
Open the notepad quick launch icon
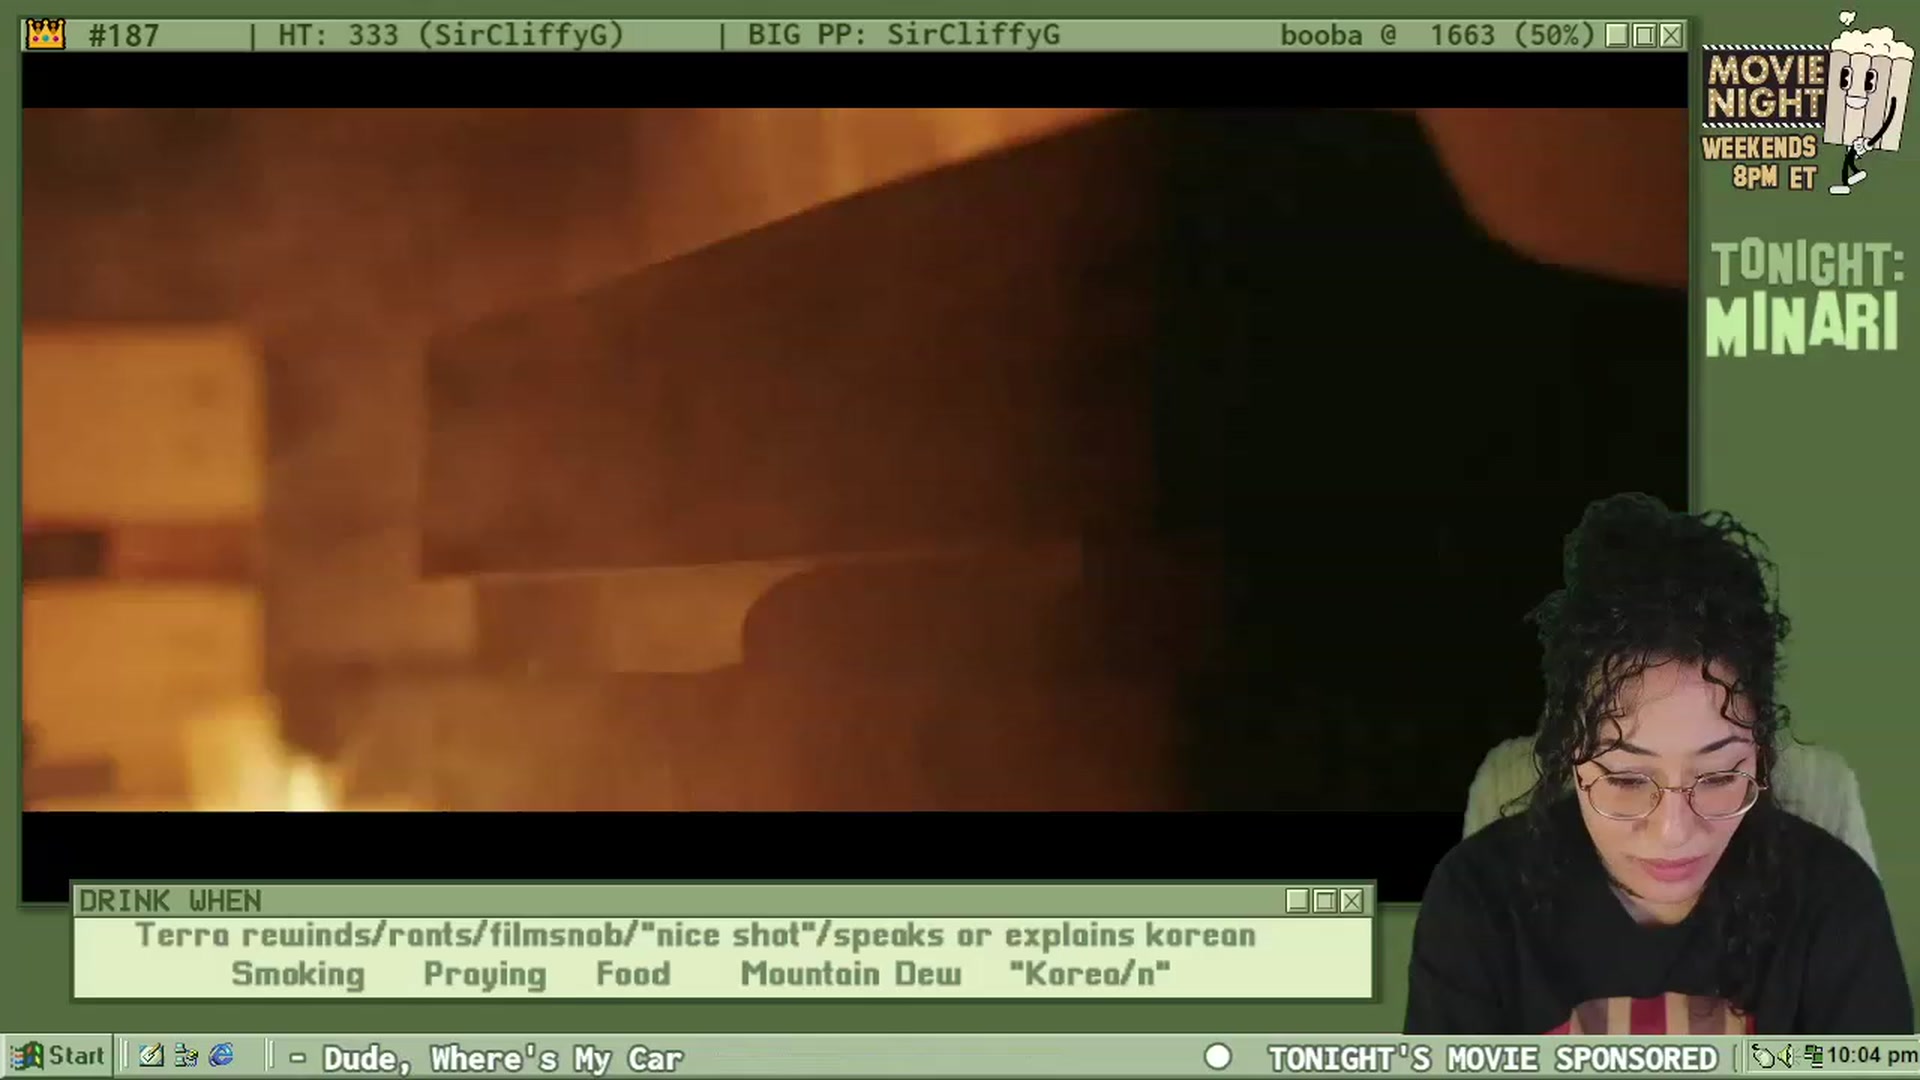(151, 1056)
